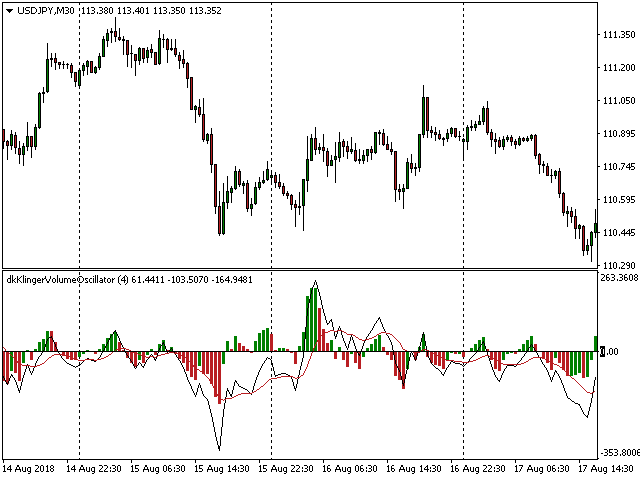Click the 111.200 price scale label
Image resolution: width=640 pixels, height=480 pixels.
point(619,68)
